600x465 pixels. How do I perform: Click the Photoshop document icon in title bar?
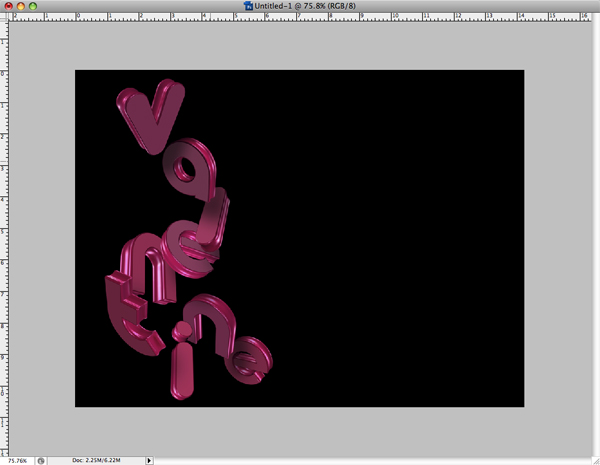click(248, 6)
